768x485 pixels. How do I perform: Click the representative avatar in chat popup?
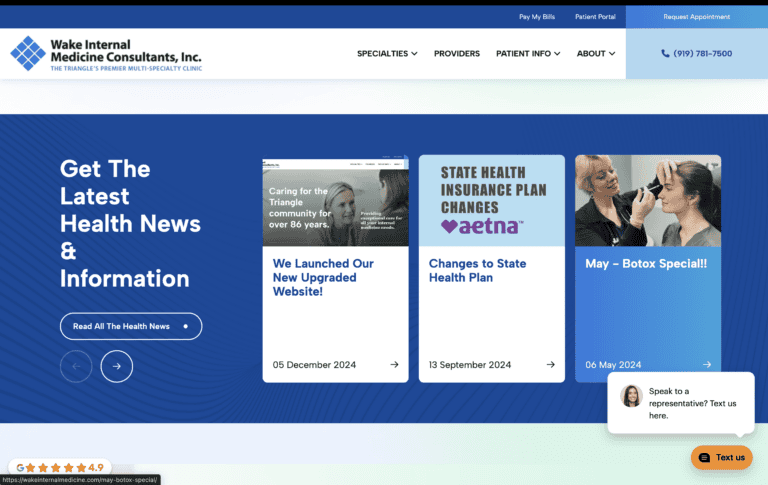(x=631, y=396)
